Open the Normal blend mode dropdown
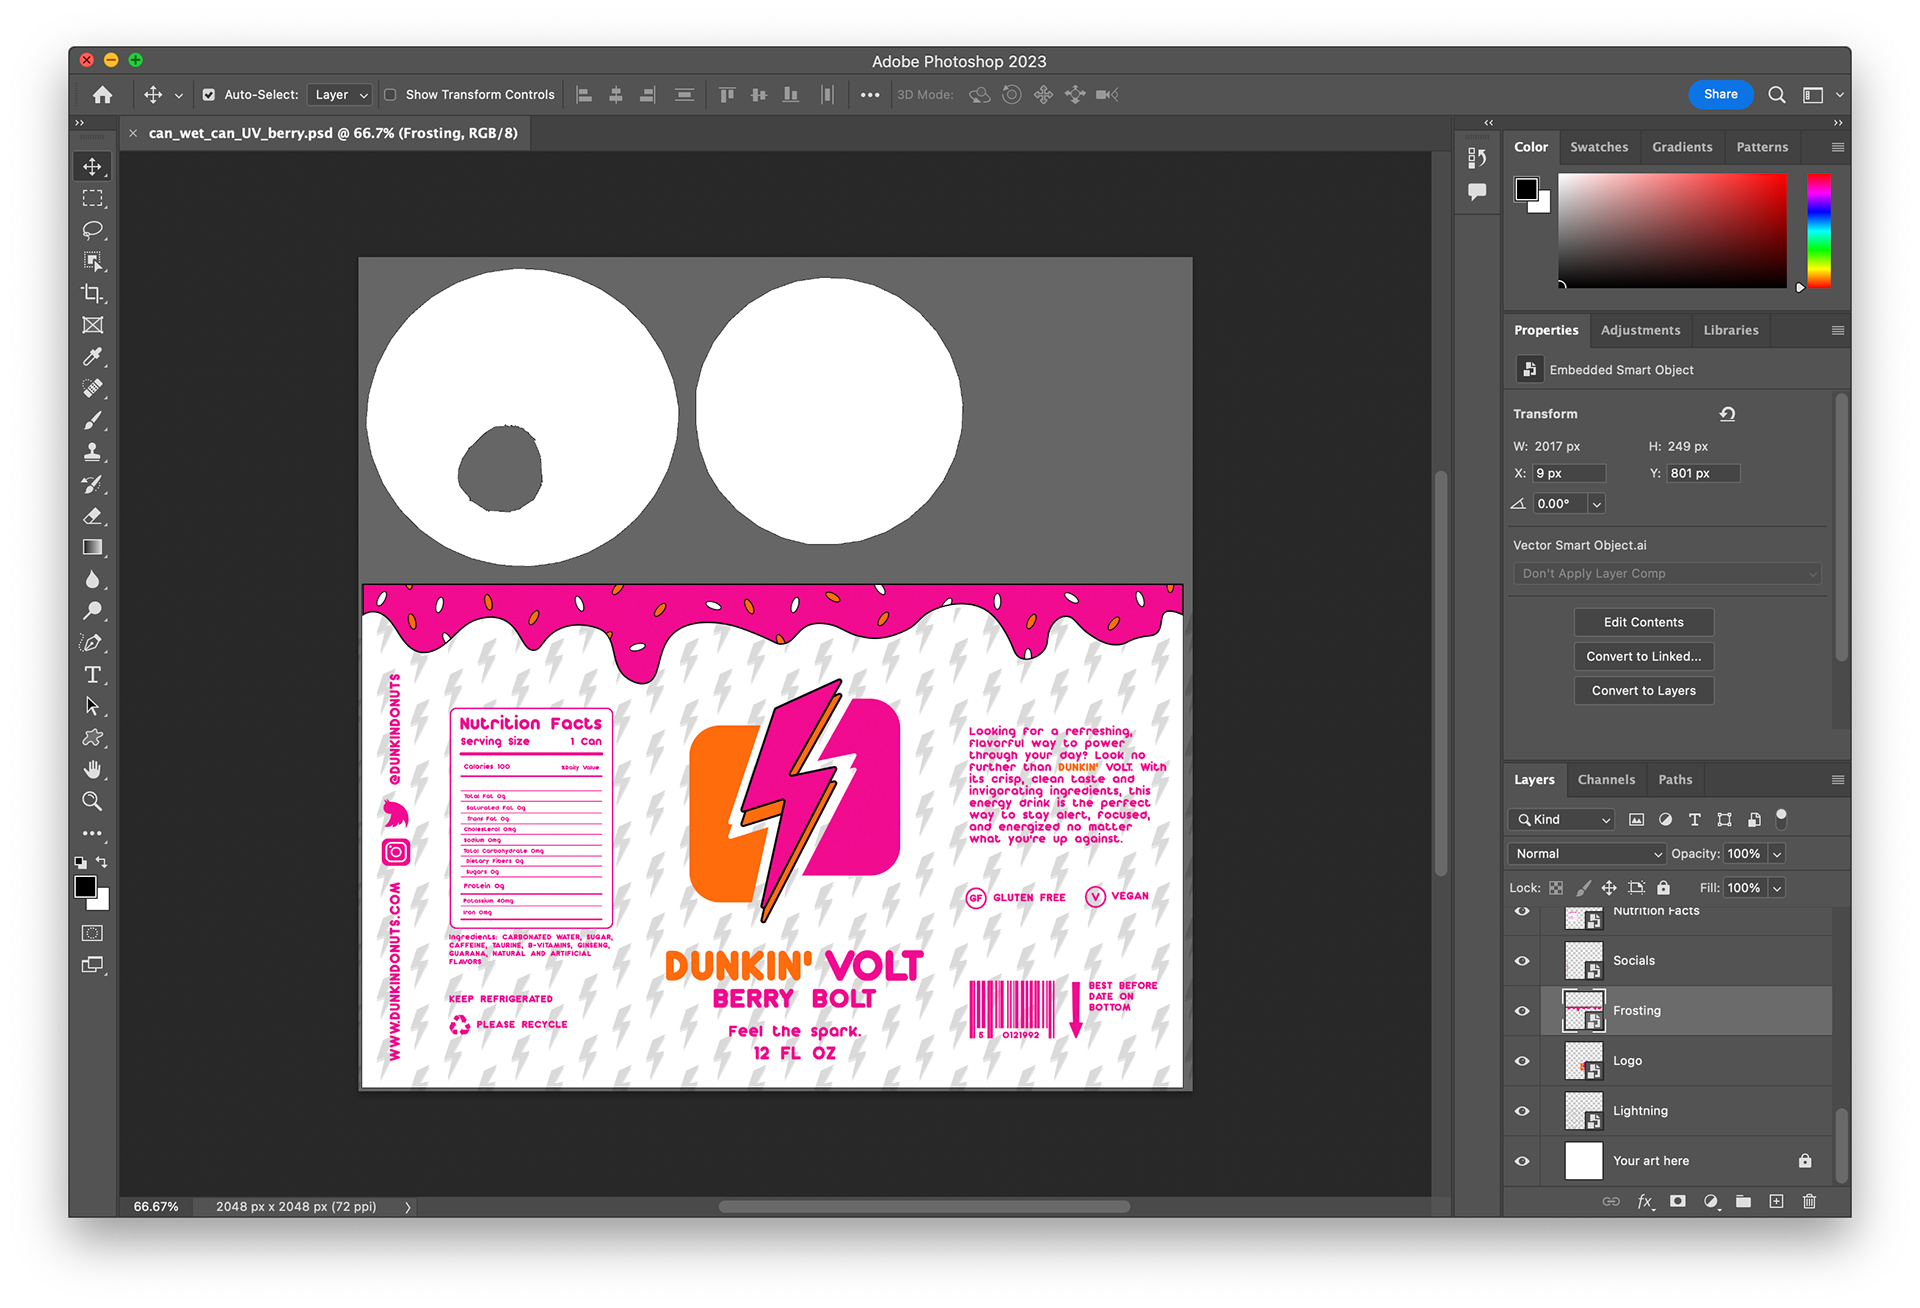Image resolution: width=1920 pixels, height=1308 pixels. click(x=1587, y=854)
